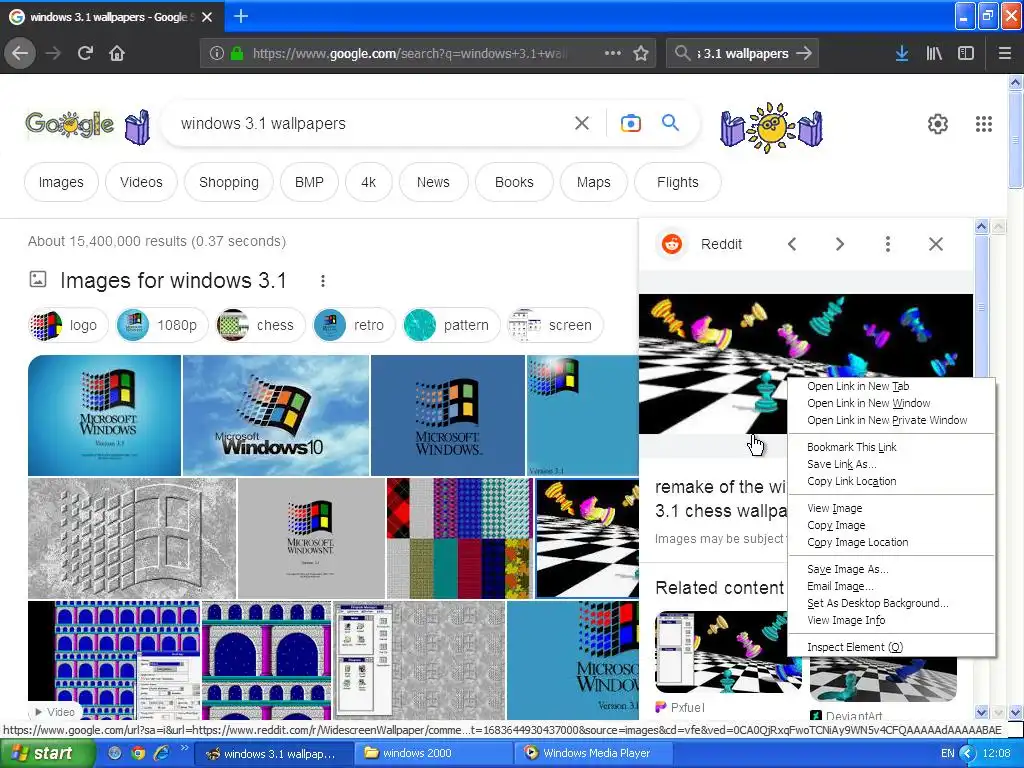Viewport: 1024px width, 768px height.
Task: Toggle the sidebar view icon
Action: [966, 53]
